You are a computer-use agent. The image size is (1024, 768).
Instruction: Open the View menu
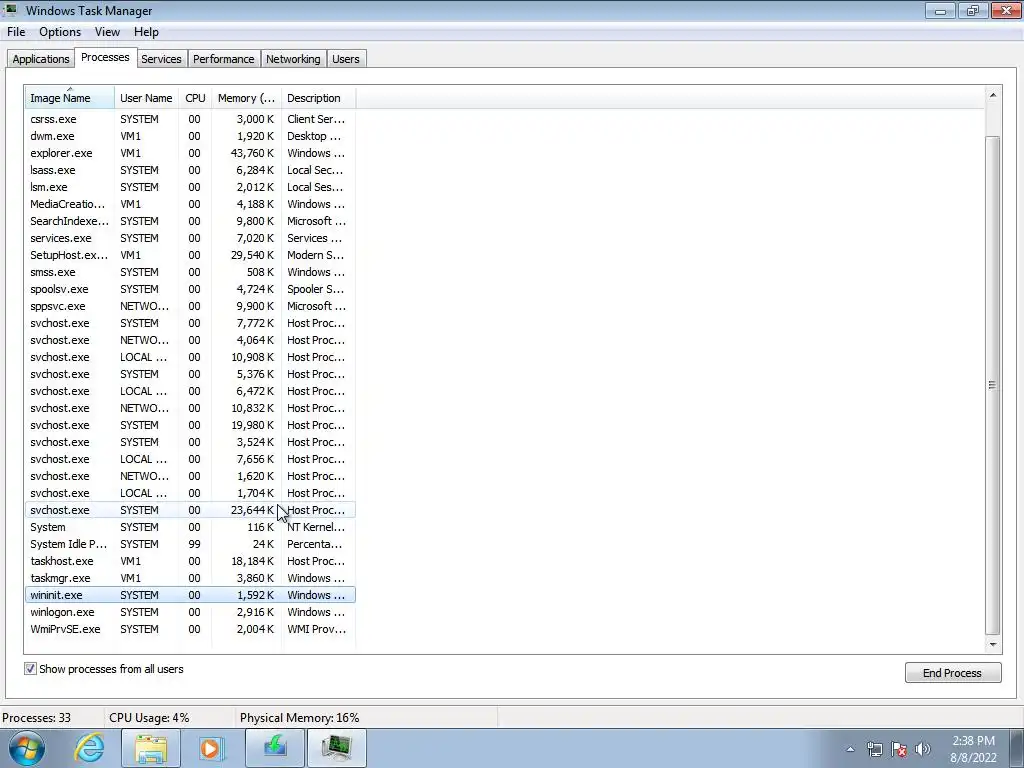click(107, 32)
